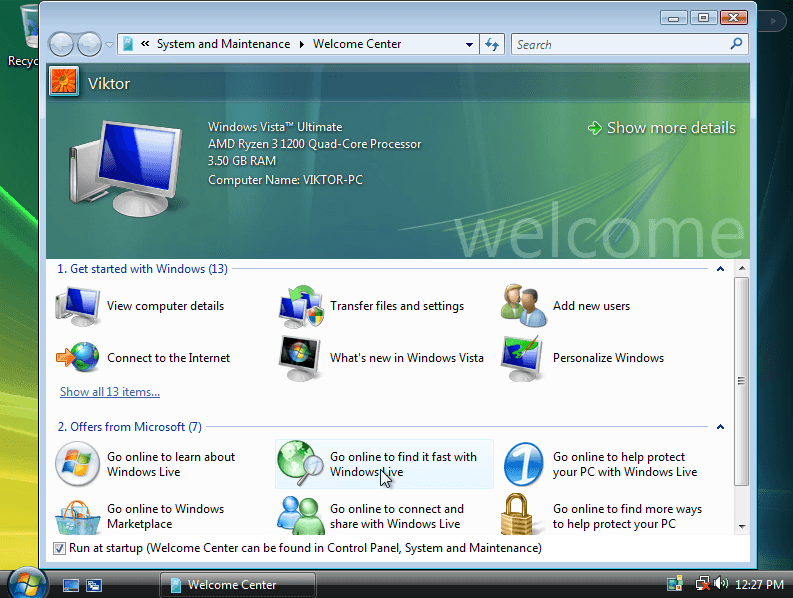Collapse the Get started with Windows section
This screenshot has width=793, height=598.
point(720,269)
